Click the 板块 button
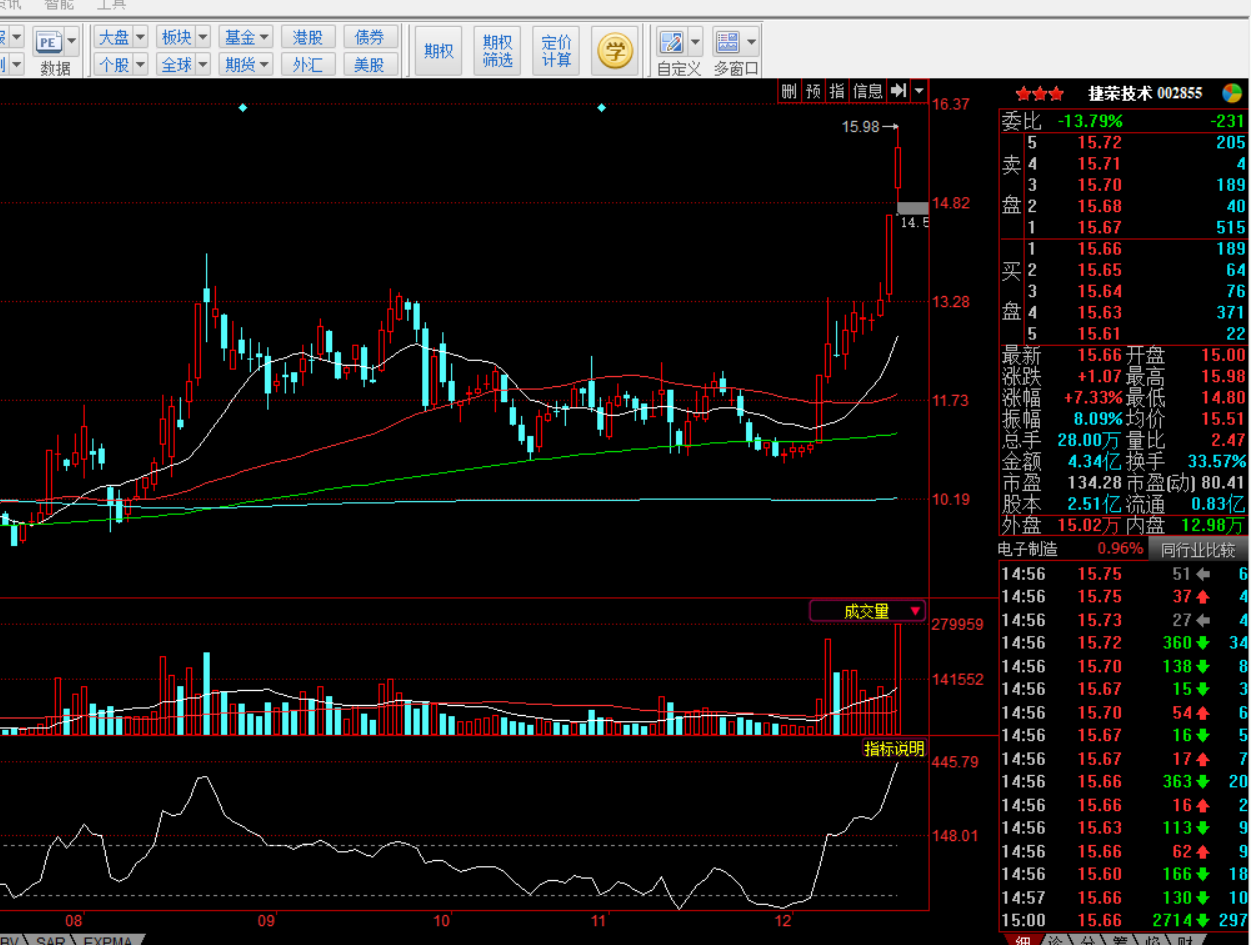The width and height of the screenshot is (1251, 945). click(x=176, y=38)
